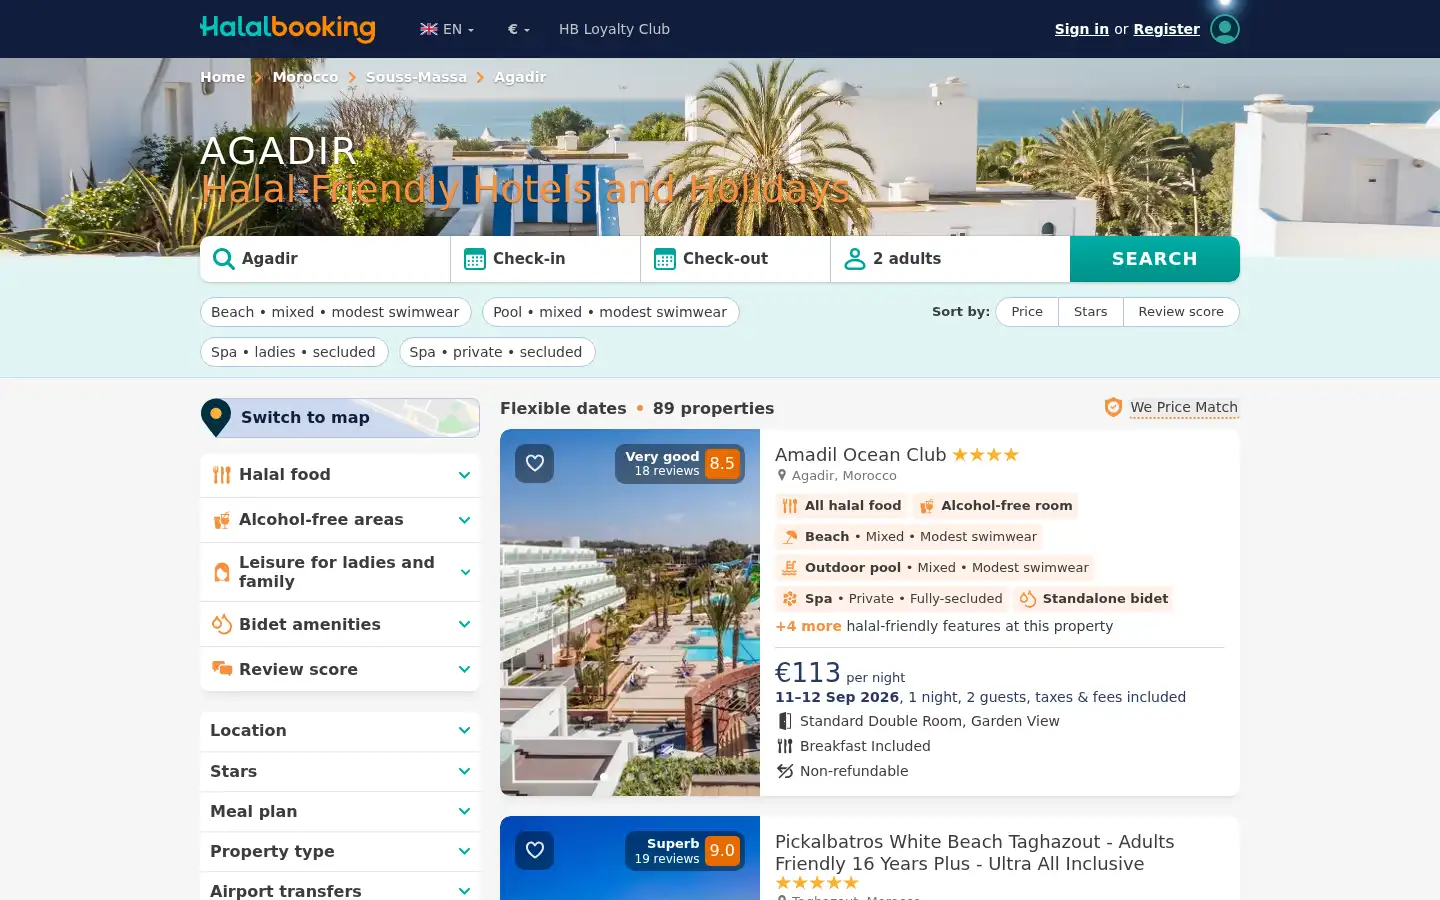The height and width of the screenshot is (900, 1440).
Task: Click the Sign in link
Action: pyautogui.click(x=1082, y=29)
